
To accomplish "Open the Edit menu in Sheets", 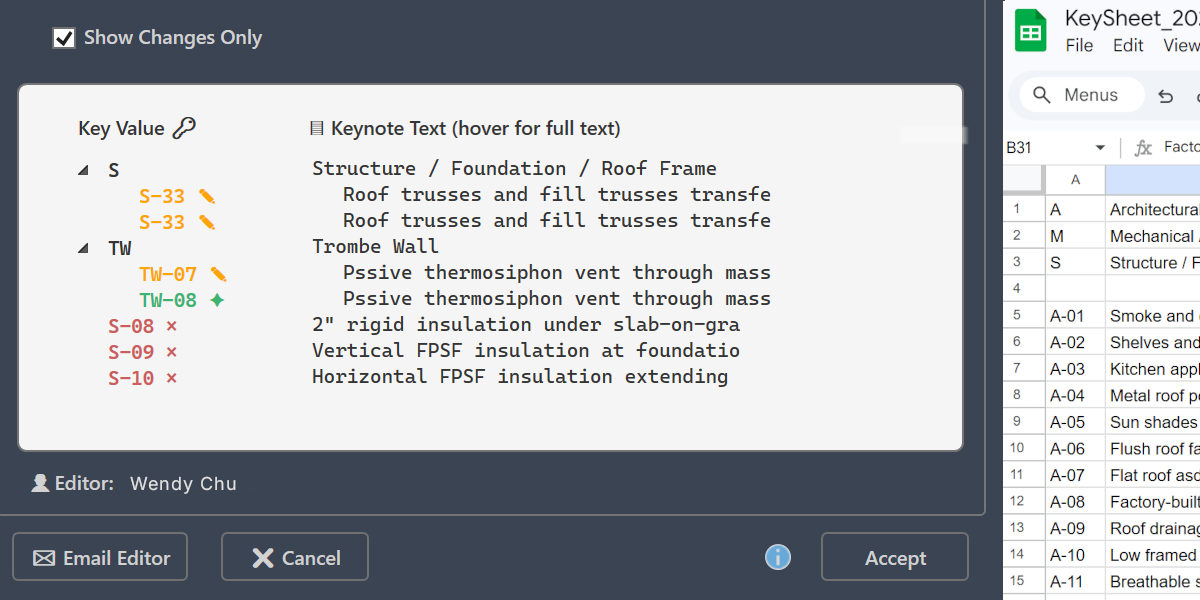I will [x=1127, y=45].
